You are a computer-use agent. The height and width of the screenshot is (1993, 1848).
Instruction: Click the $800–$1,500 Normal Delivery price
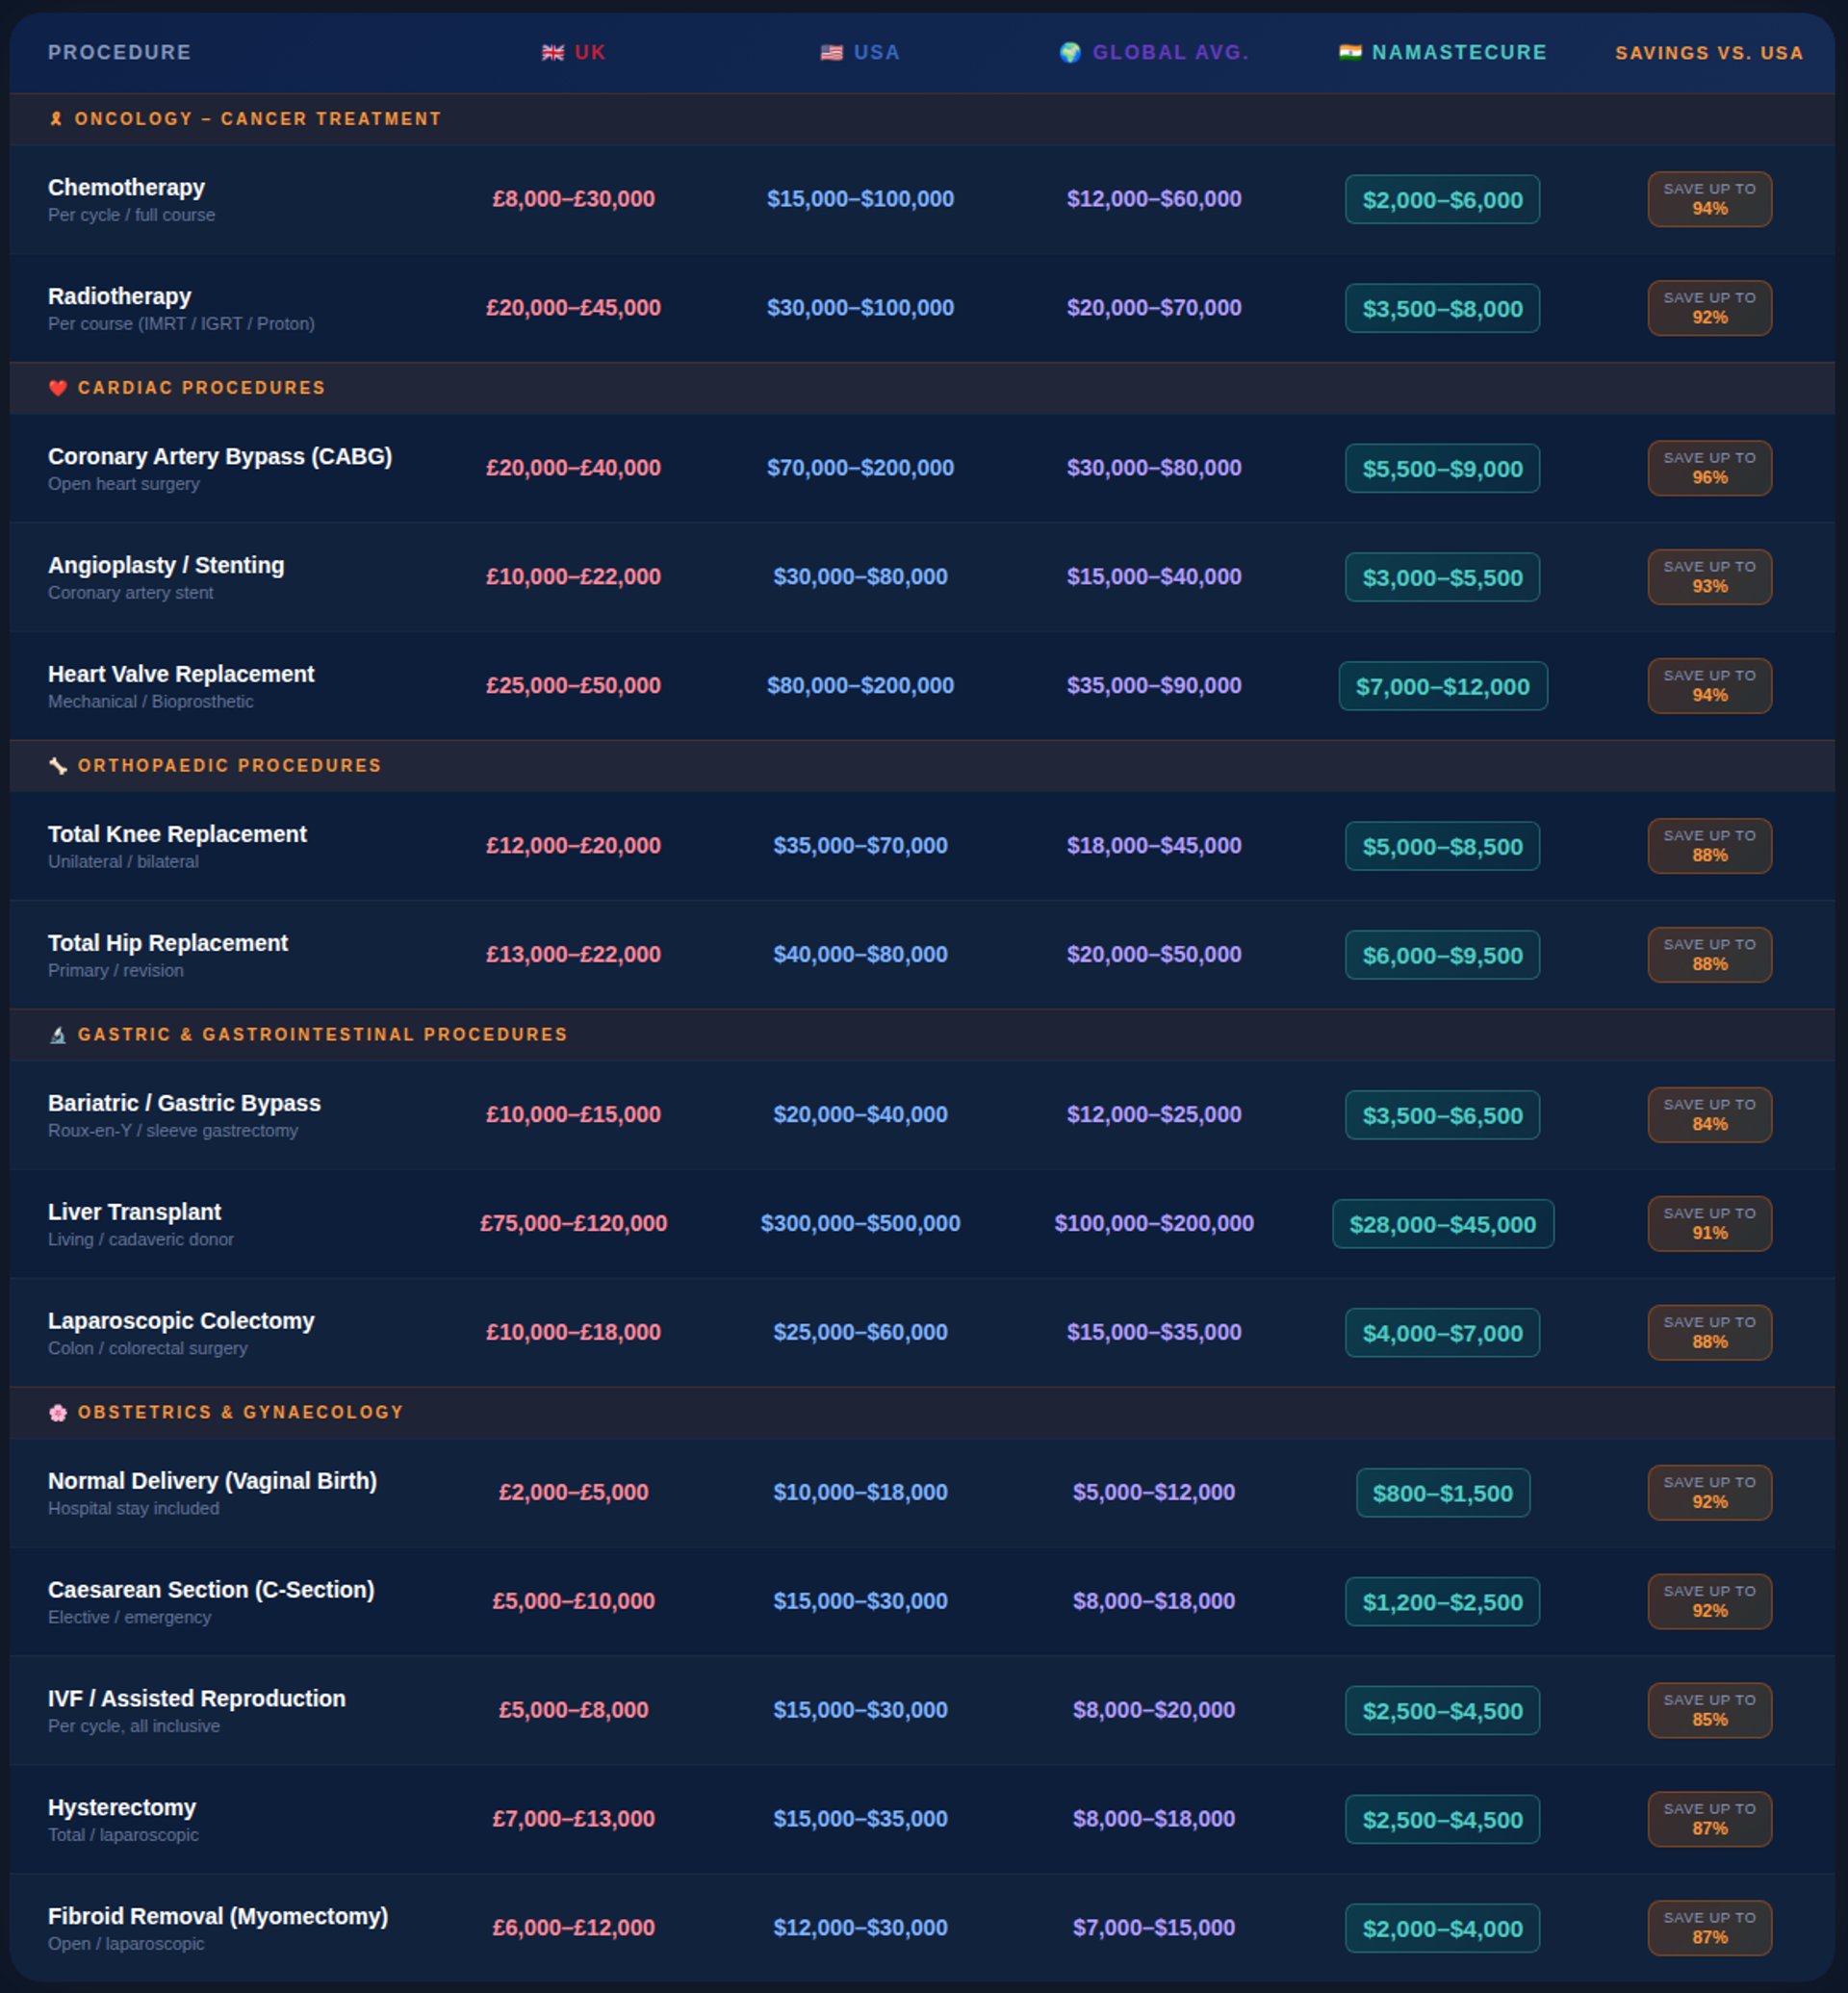point(1442,1493)
